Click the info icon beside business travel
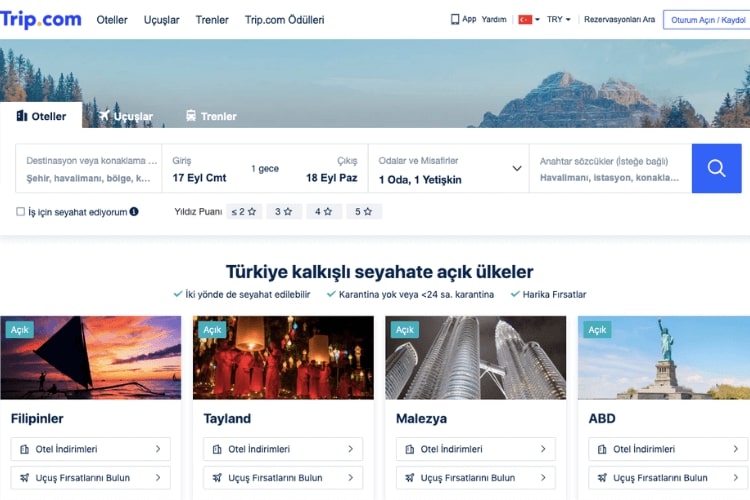 tap(134, 211)
